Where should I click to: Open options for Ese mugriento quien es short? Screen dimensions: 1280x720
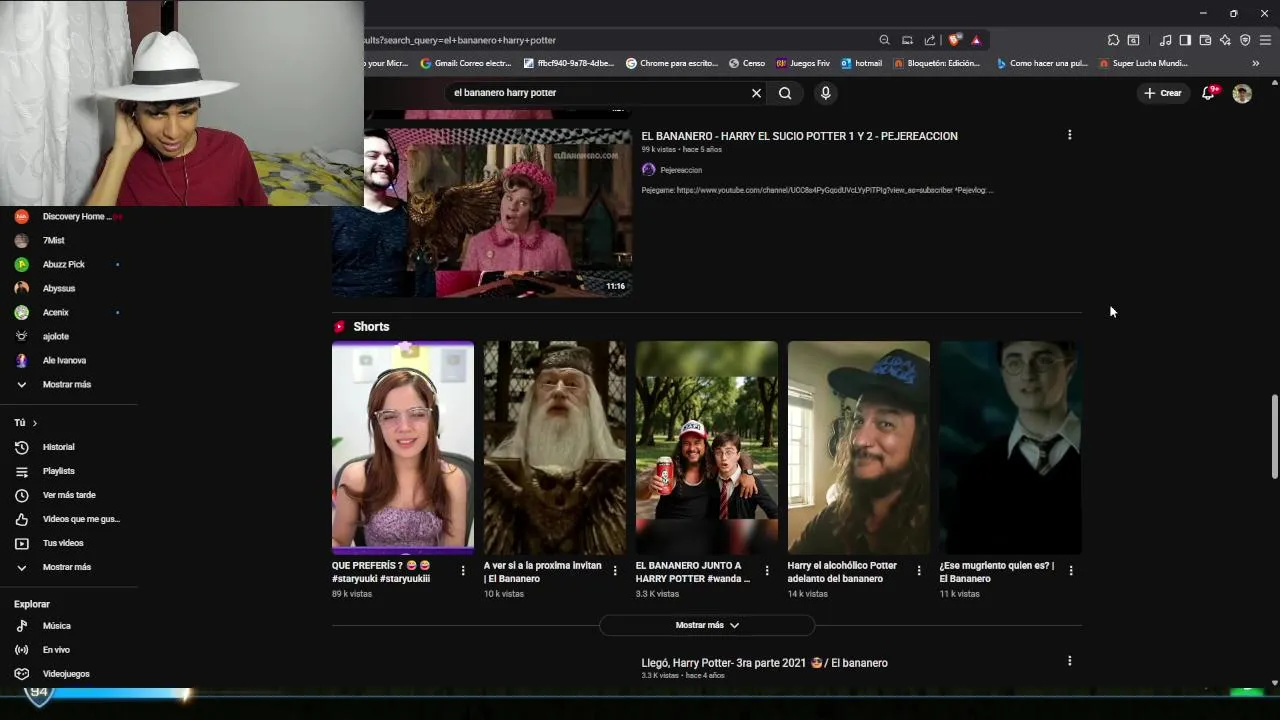tap(1071, 571)
